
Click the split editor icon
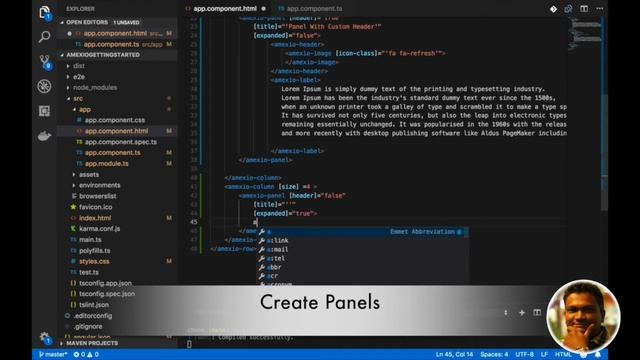click(x=584, y=9)
